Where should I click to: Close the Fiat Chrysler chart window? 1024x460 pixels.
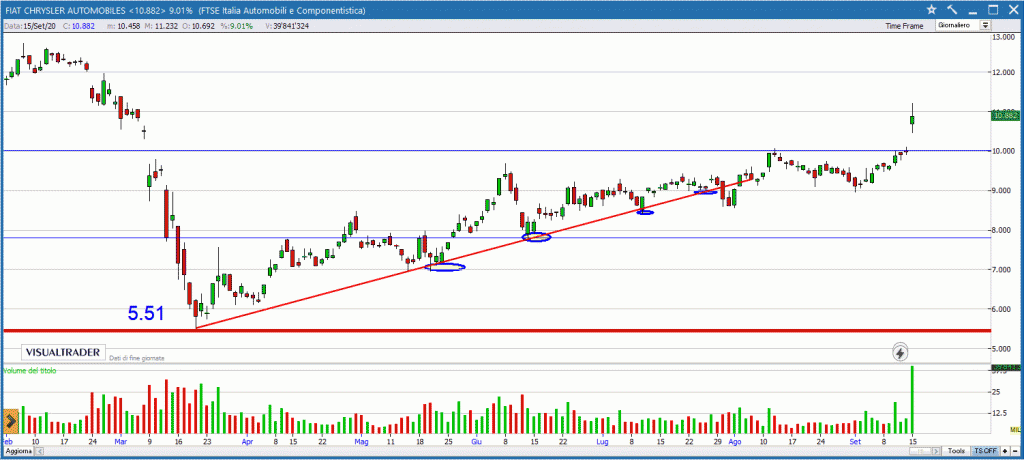(x=1014, y=10)
